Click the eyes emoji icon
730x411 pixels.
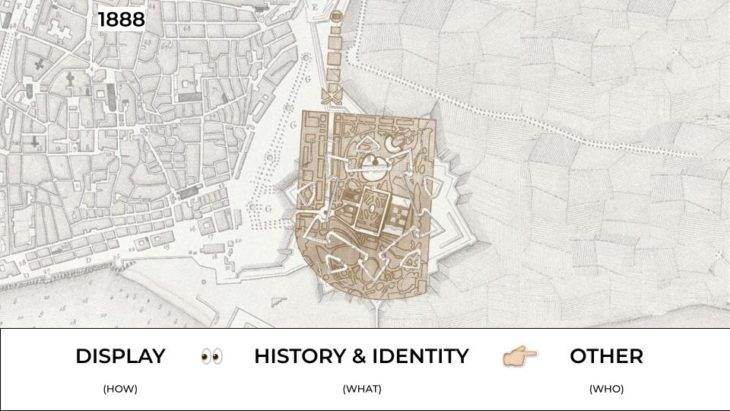click(x=212, y=357)
